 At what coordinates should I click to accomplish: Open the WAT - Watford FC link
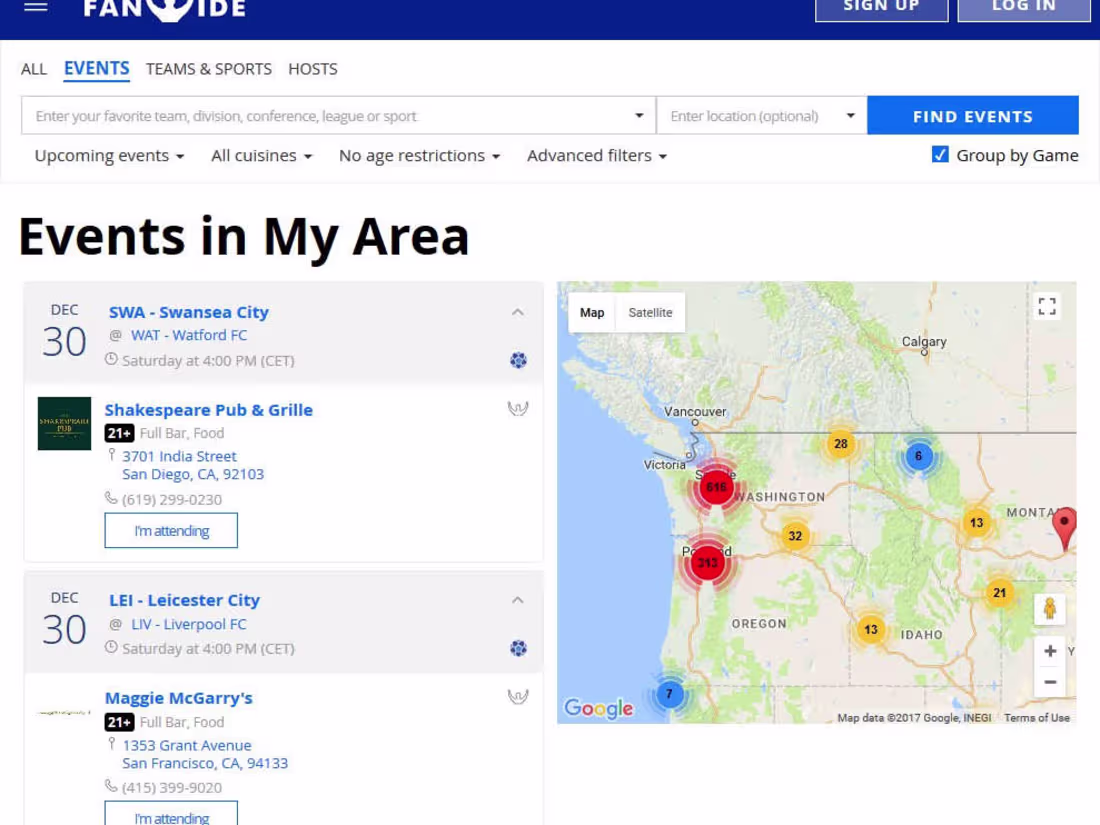click(x=189, y=335)
